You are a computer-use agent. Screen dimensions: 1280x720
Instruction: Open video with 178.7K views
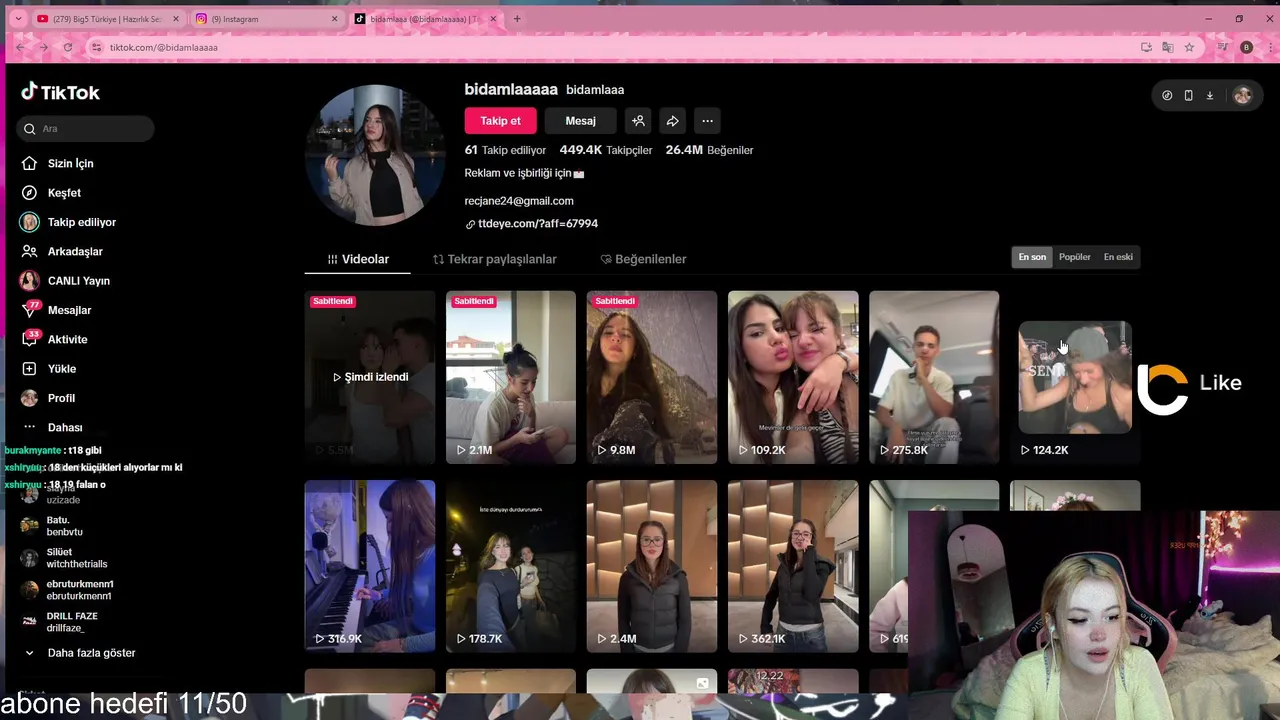tap(511, 566)
